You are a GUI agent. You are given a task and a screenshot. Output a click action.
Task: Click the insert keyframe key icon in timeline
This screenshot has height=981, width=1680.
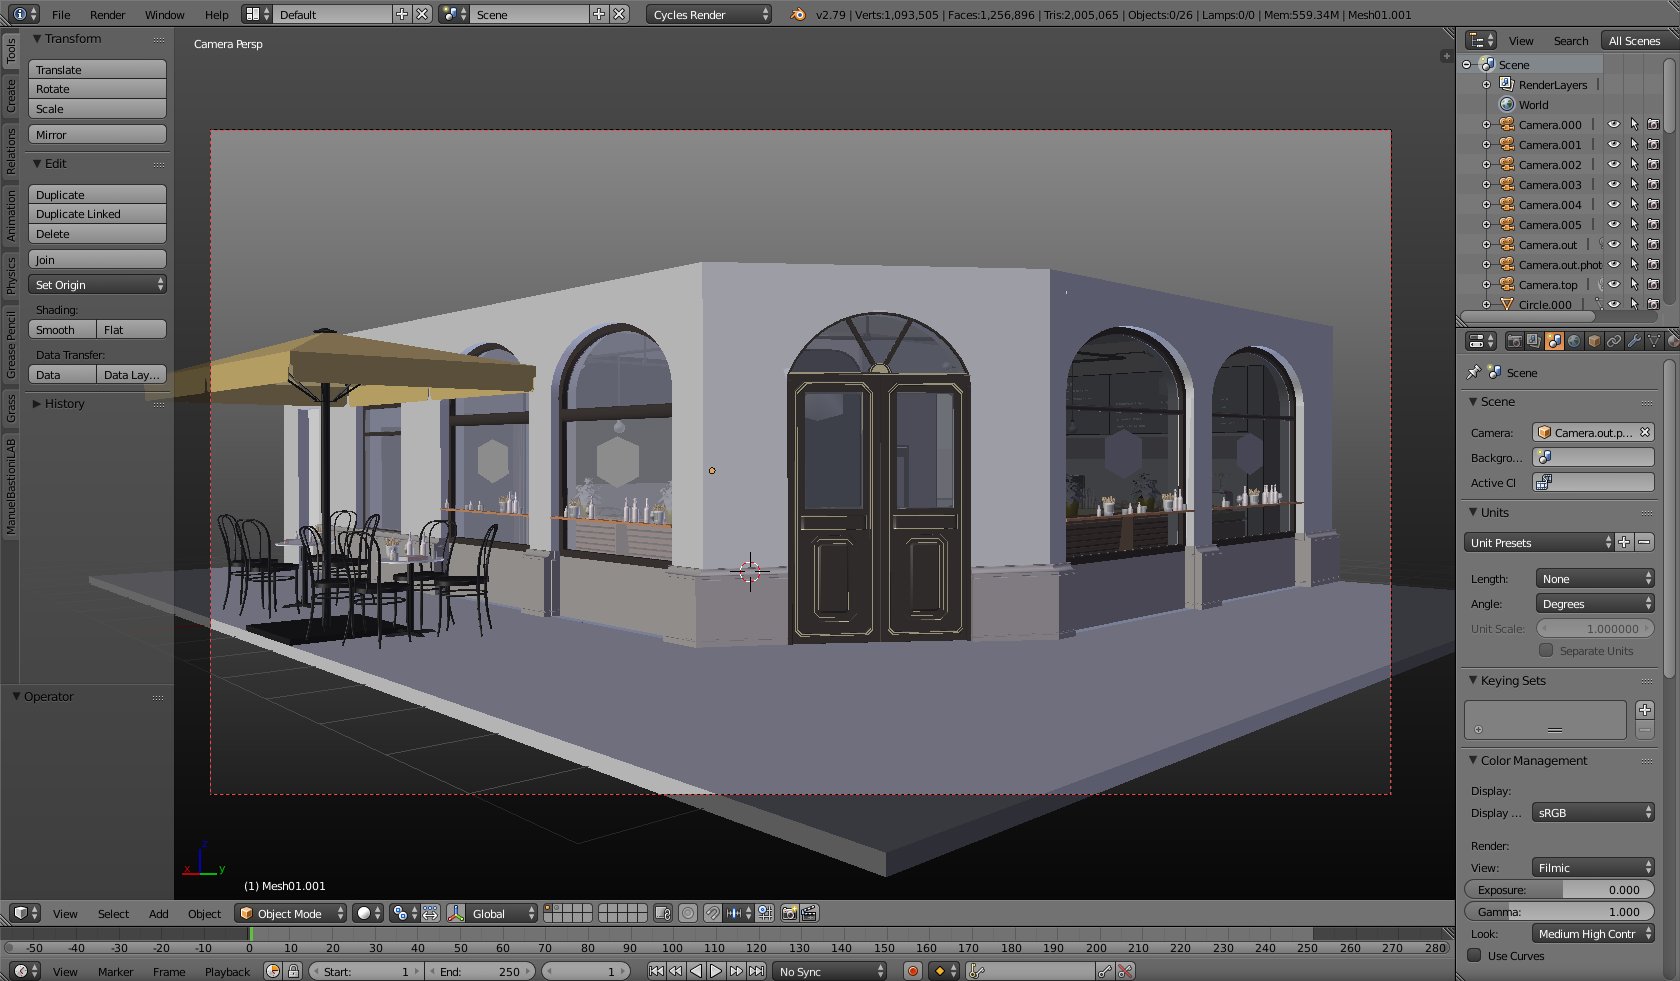1105,971
